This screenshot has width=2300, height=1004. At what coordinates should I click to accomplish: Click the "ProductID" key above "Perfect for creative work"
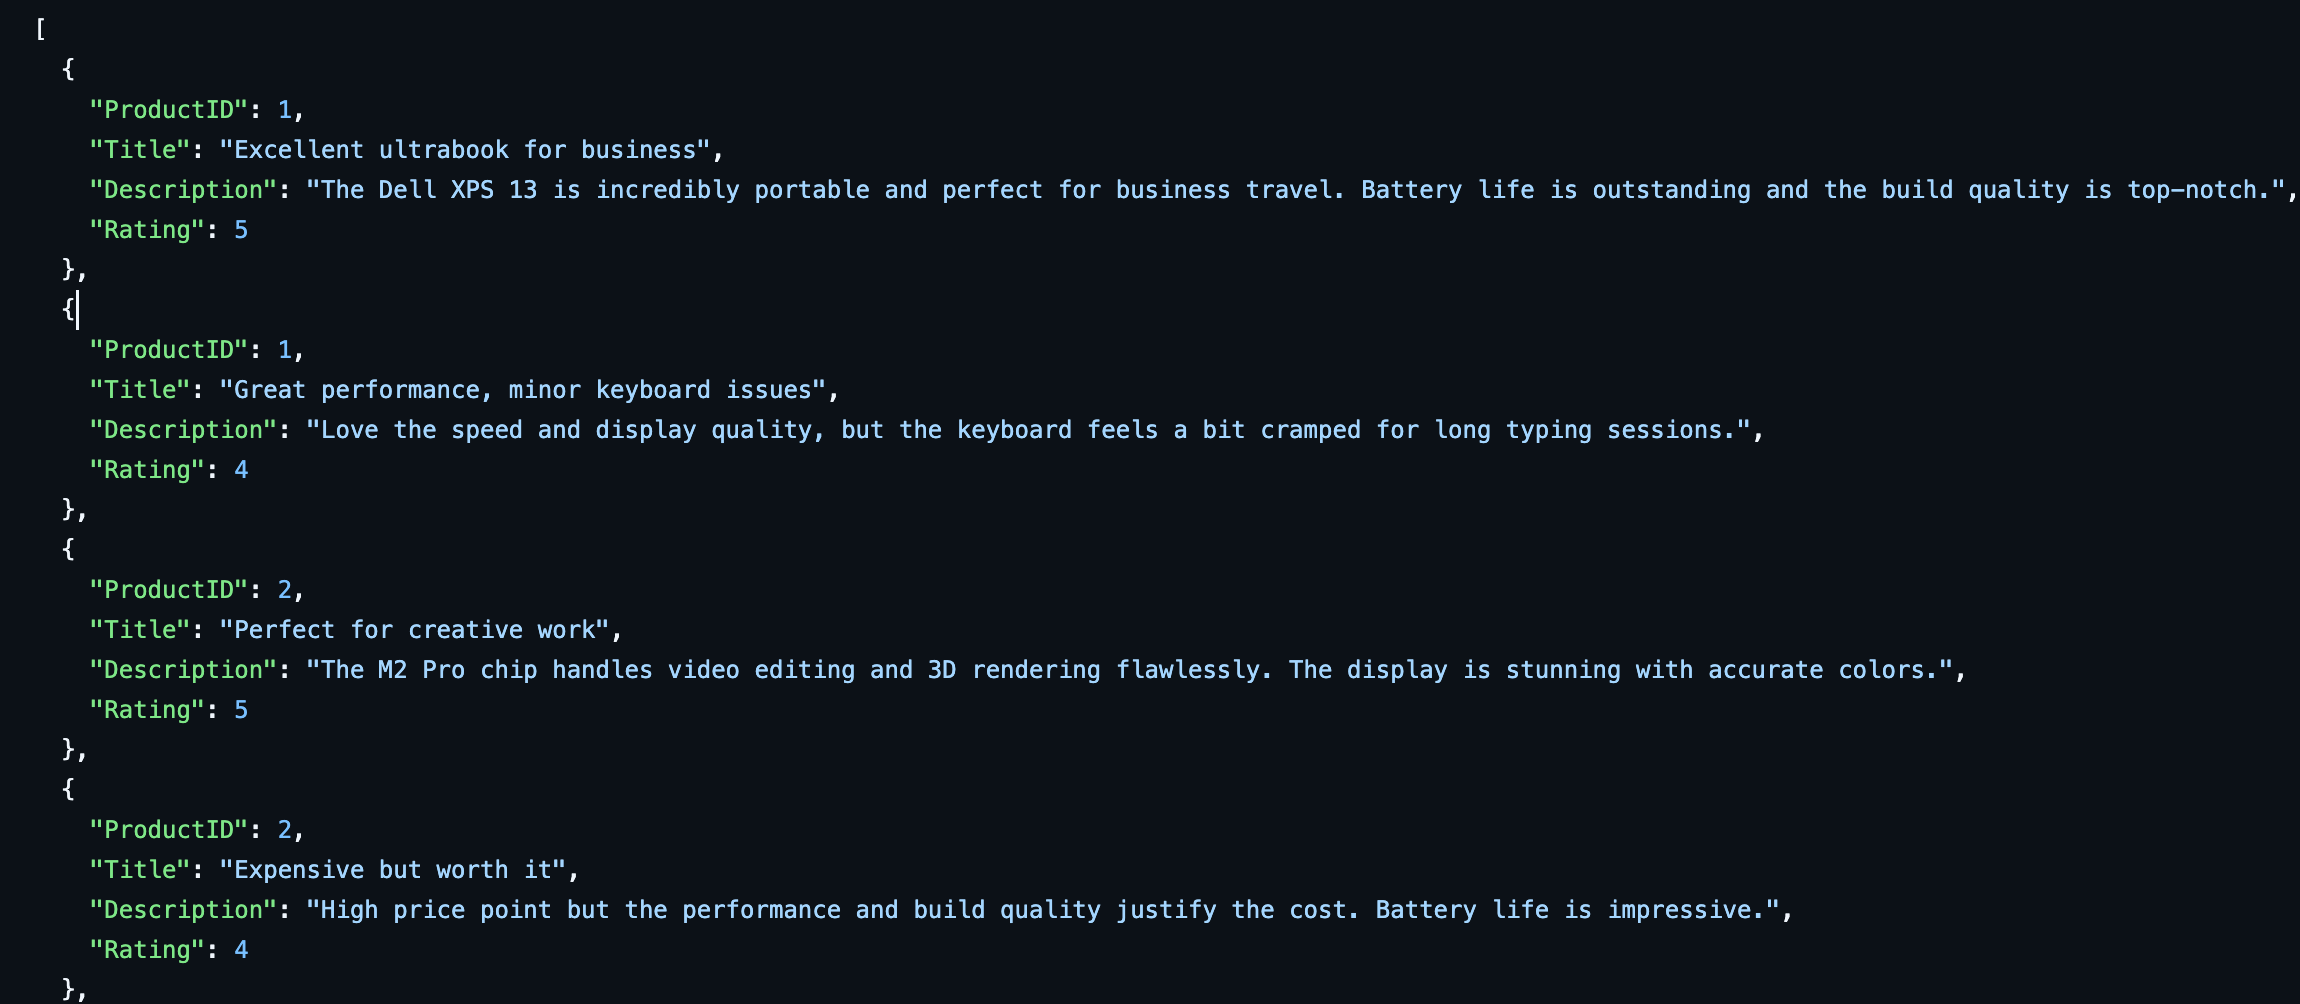click(168, 590)
